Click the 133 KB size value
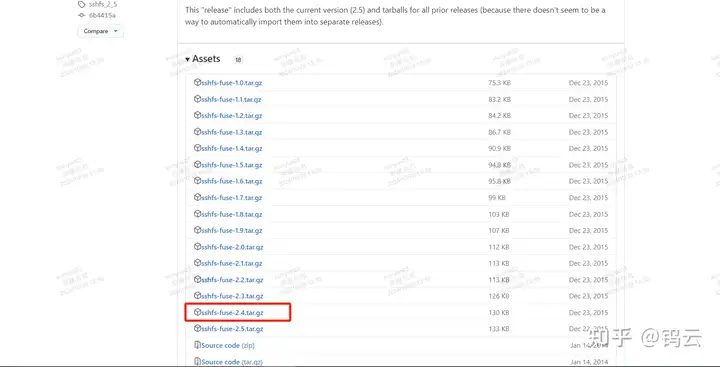This screenshot has width=720, height=367. [499, 329]
